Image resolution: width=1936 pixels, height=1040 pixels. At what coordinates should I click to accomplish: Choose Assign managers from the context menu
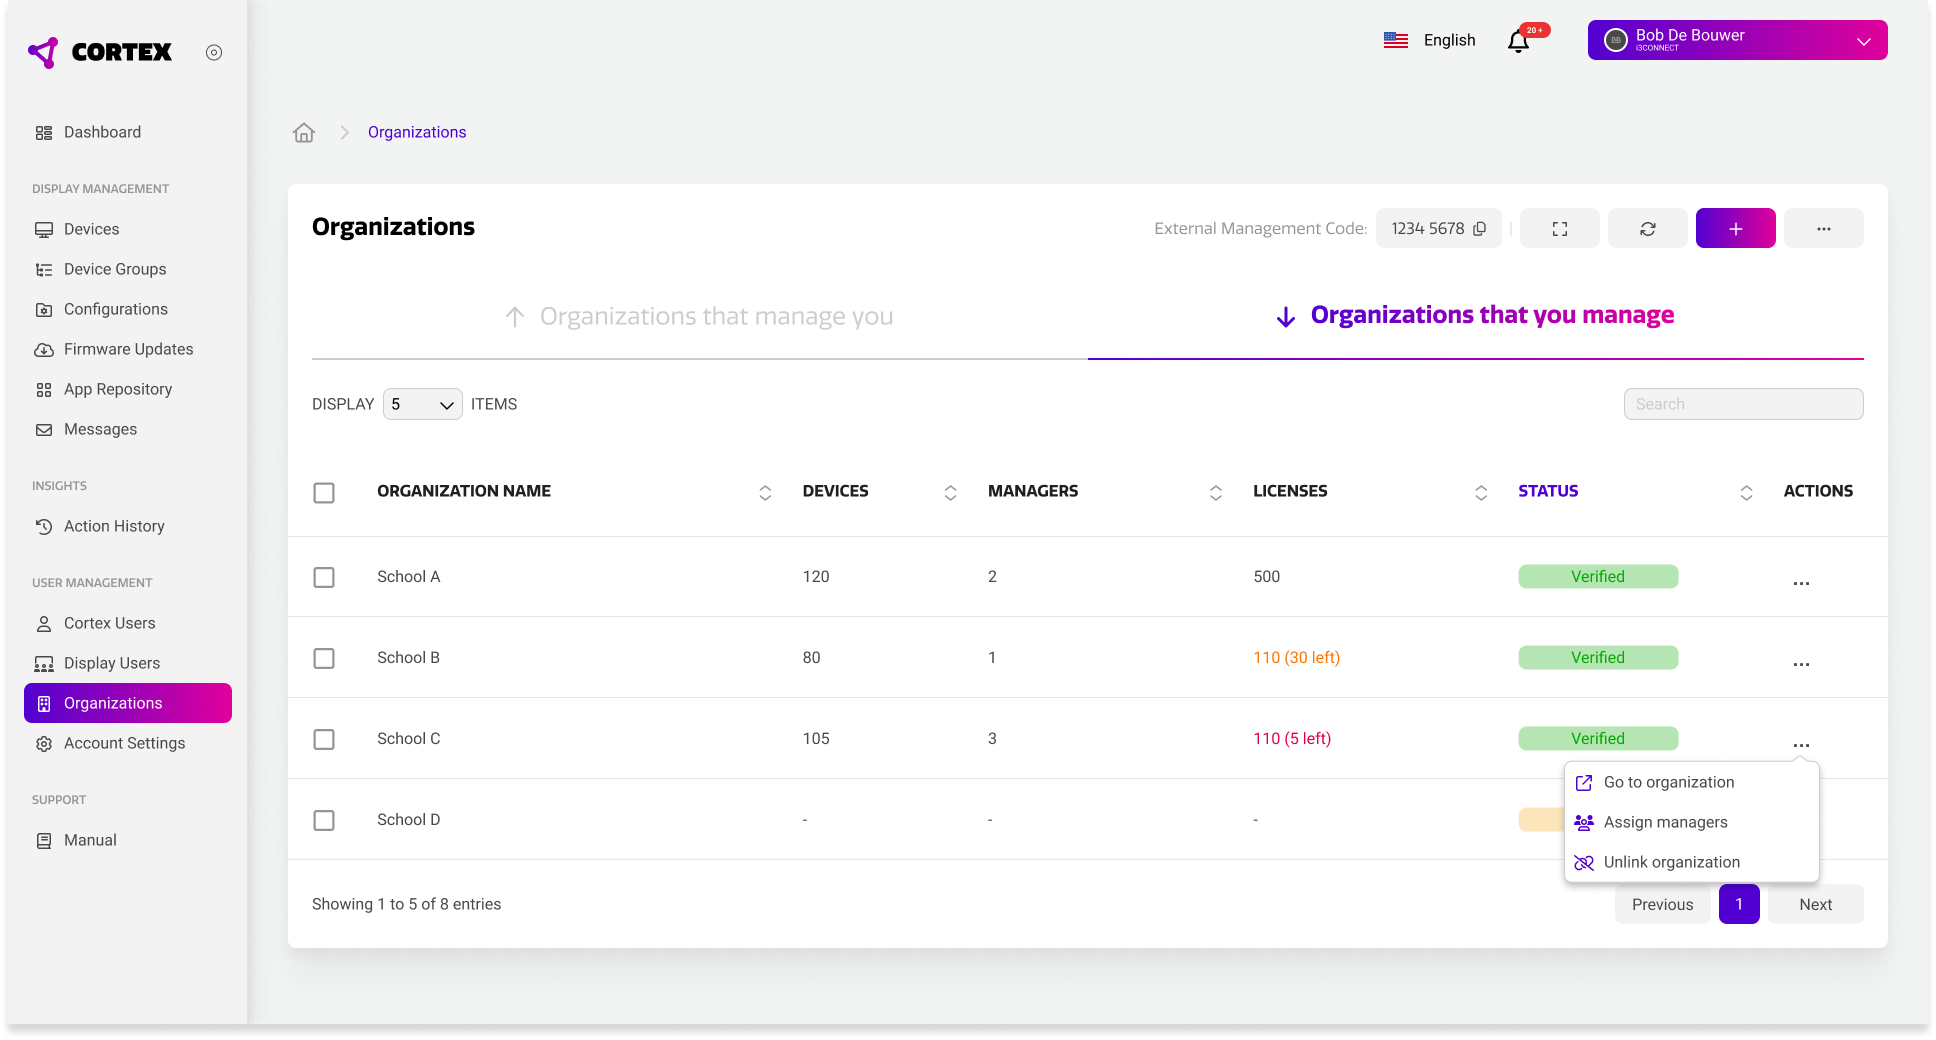(x=1665, y=822)
